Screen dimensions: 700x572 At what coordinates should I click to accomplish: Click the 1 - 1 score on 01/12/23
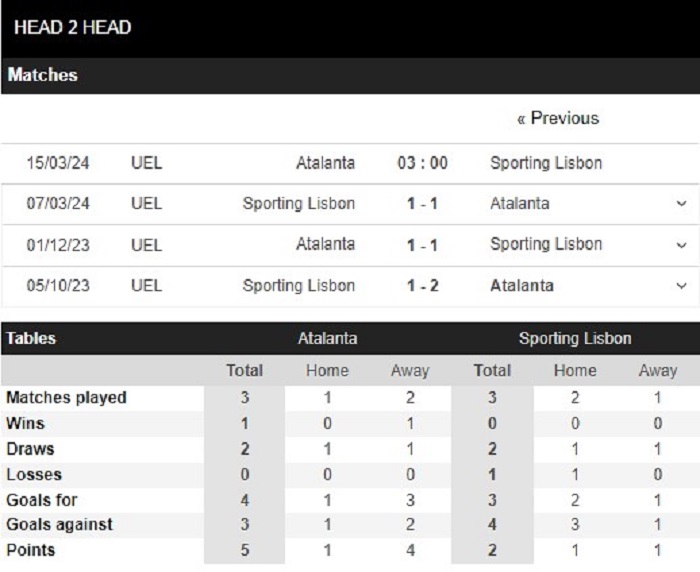pos(422,245)
